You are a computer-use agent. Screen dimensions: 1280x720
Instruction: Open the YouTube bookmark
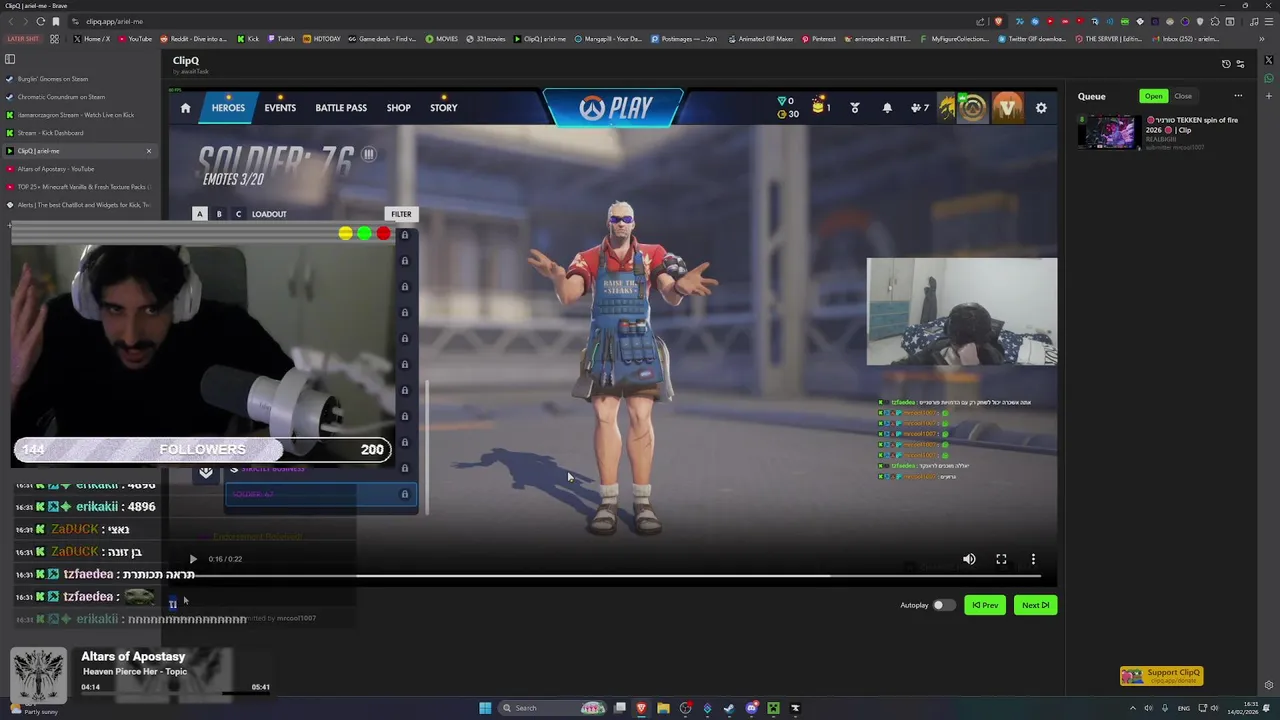click(x=135, y=39)
